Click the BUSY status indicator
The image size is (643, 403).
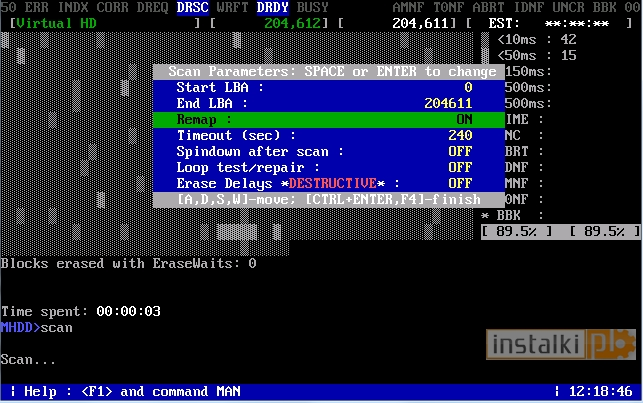click(x=313, y=7)
